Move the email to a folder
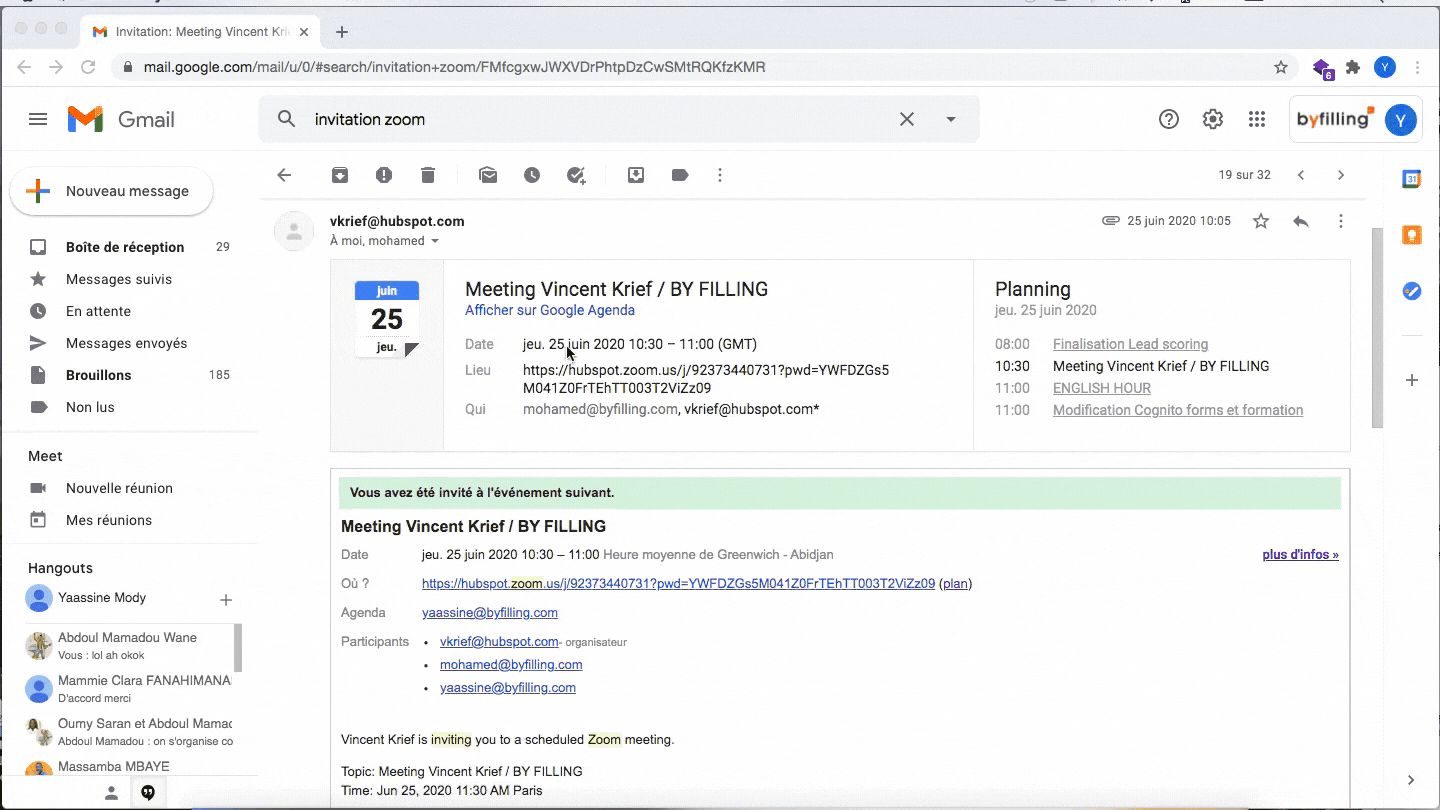1440x810 pixels. (636, 175)
